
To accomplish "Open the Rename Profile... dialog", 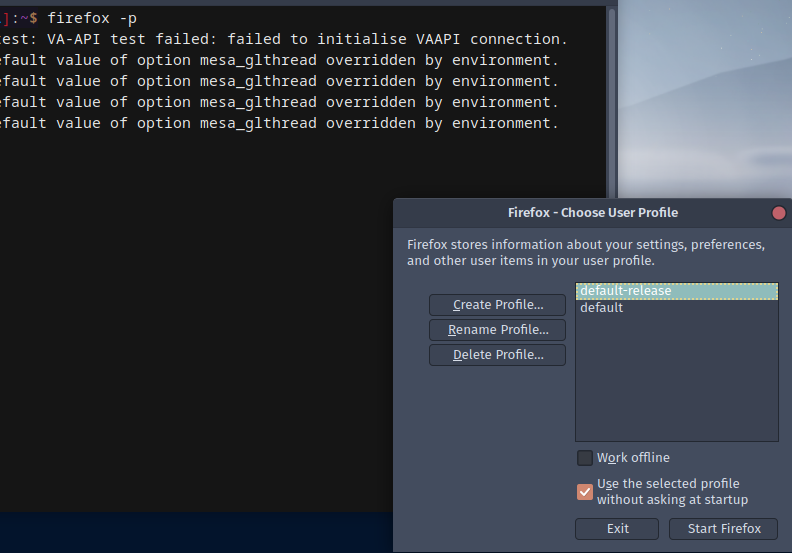I will point(497,330).
